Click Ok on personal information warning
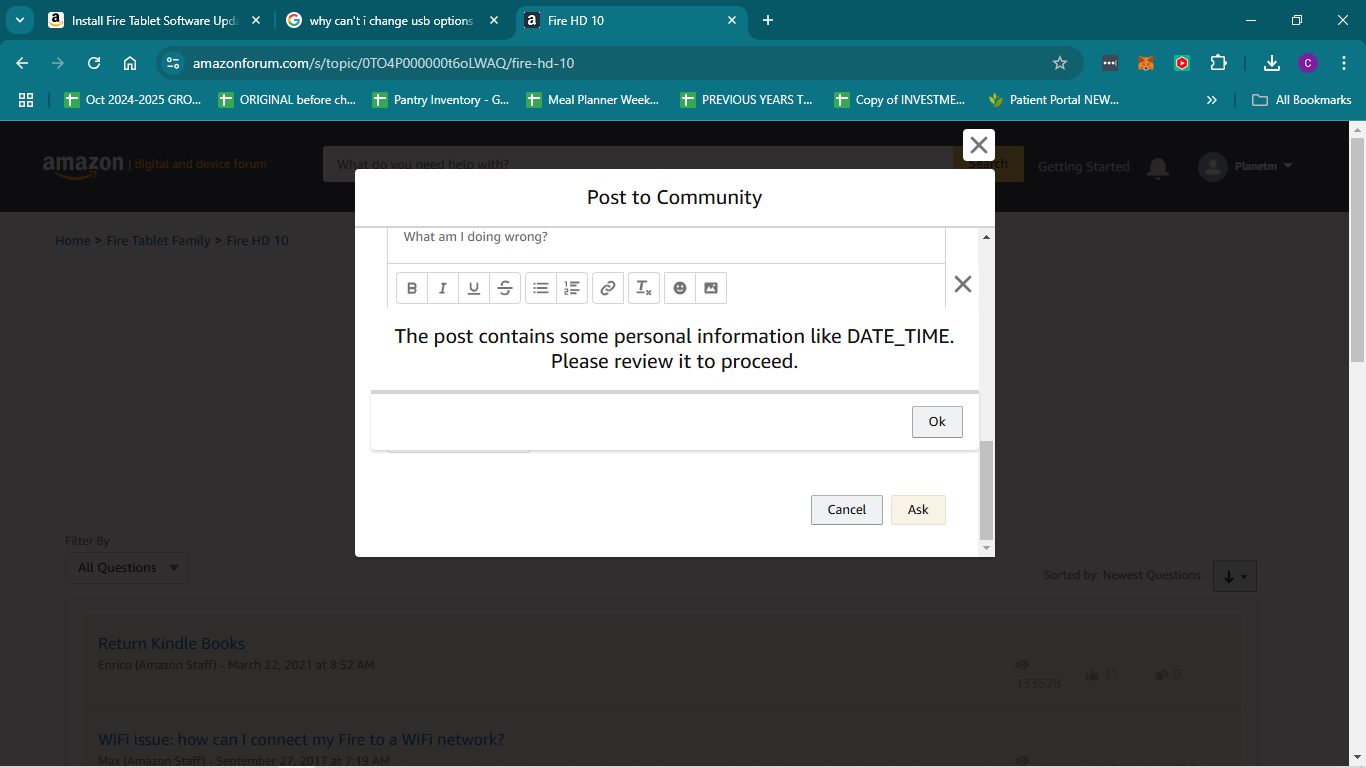Screen dimensions: 1366x768 click(x=937, y=422)
